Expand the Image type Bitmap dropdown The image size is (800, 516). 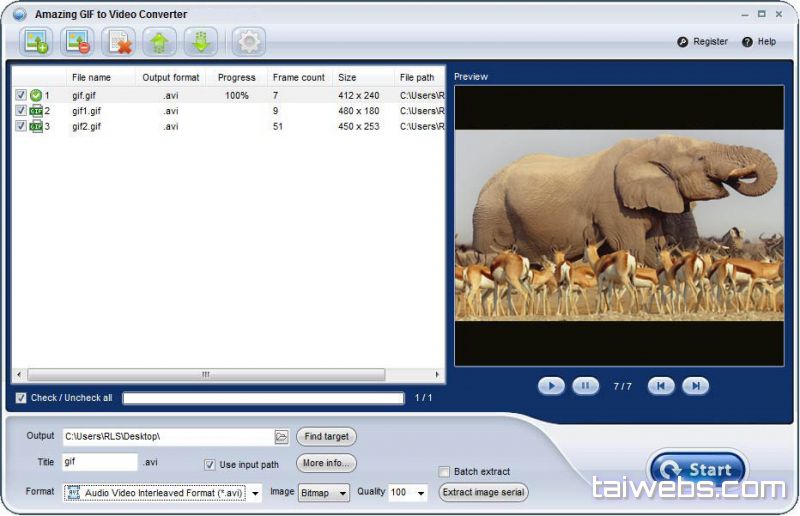click(343, 493)
